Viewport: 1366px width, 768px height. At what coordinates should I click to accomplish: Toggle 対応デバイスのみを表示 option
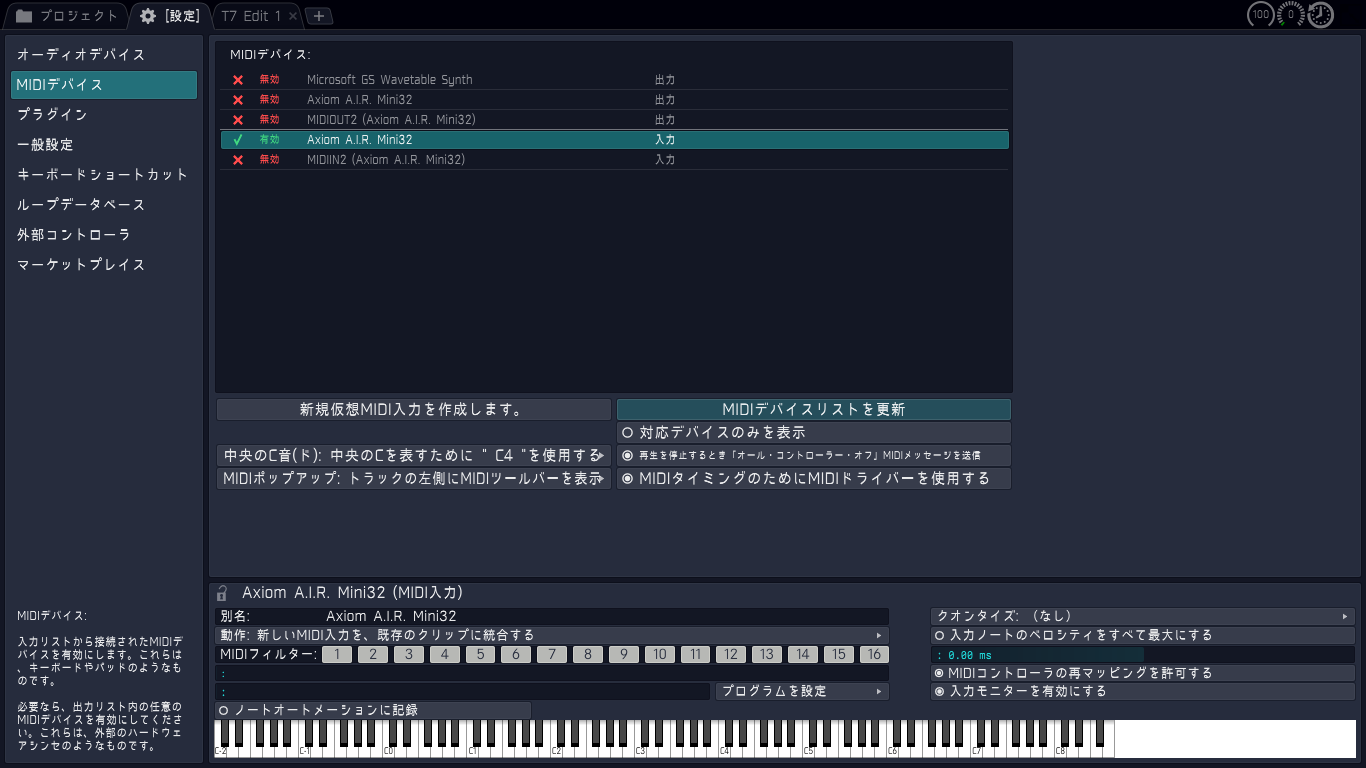(814, 433)
